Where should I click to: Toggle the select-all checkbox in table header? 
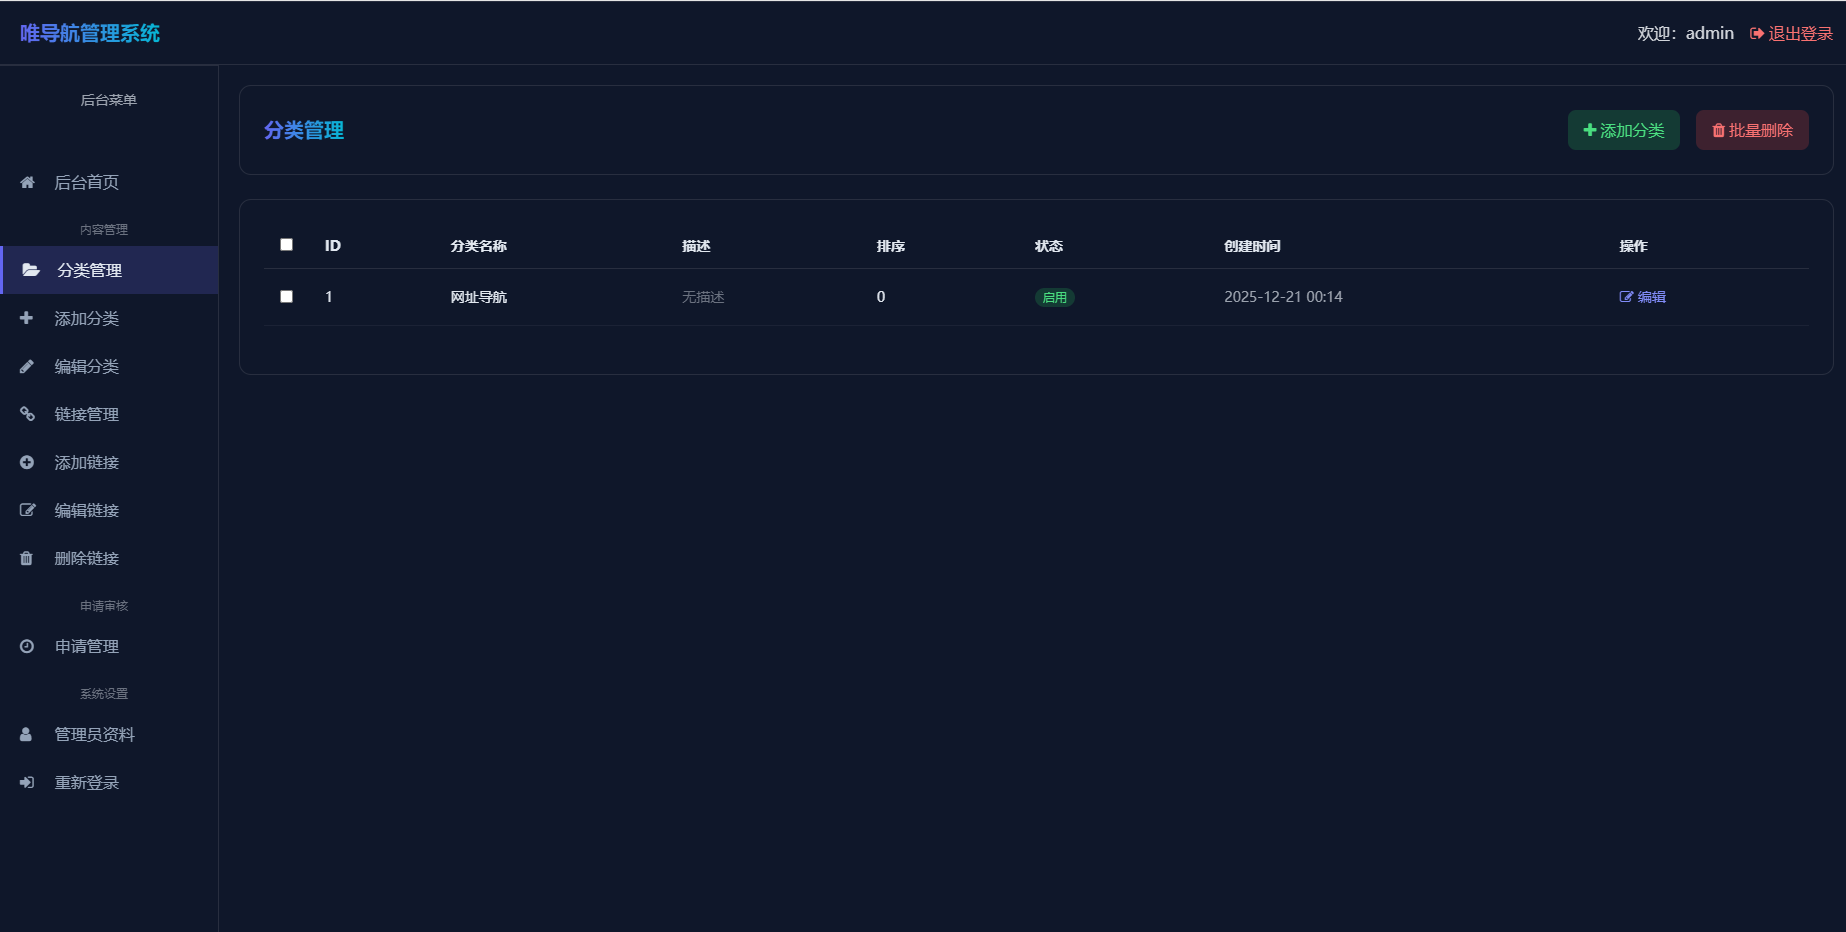pos(287,245)
